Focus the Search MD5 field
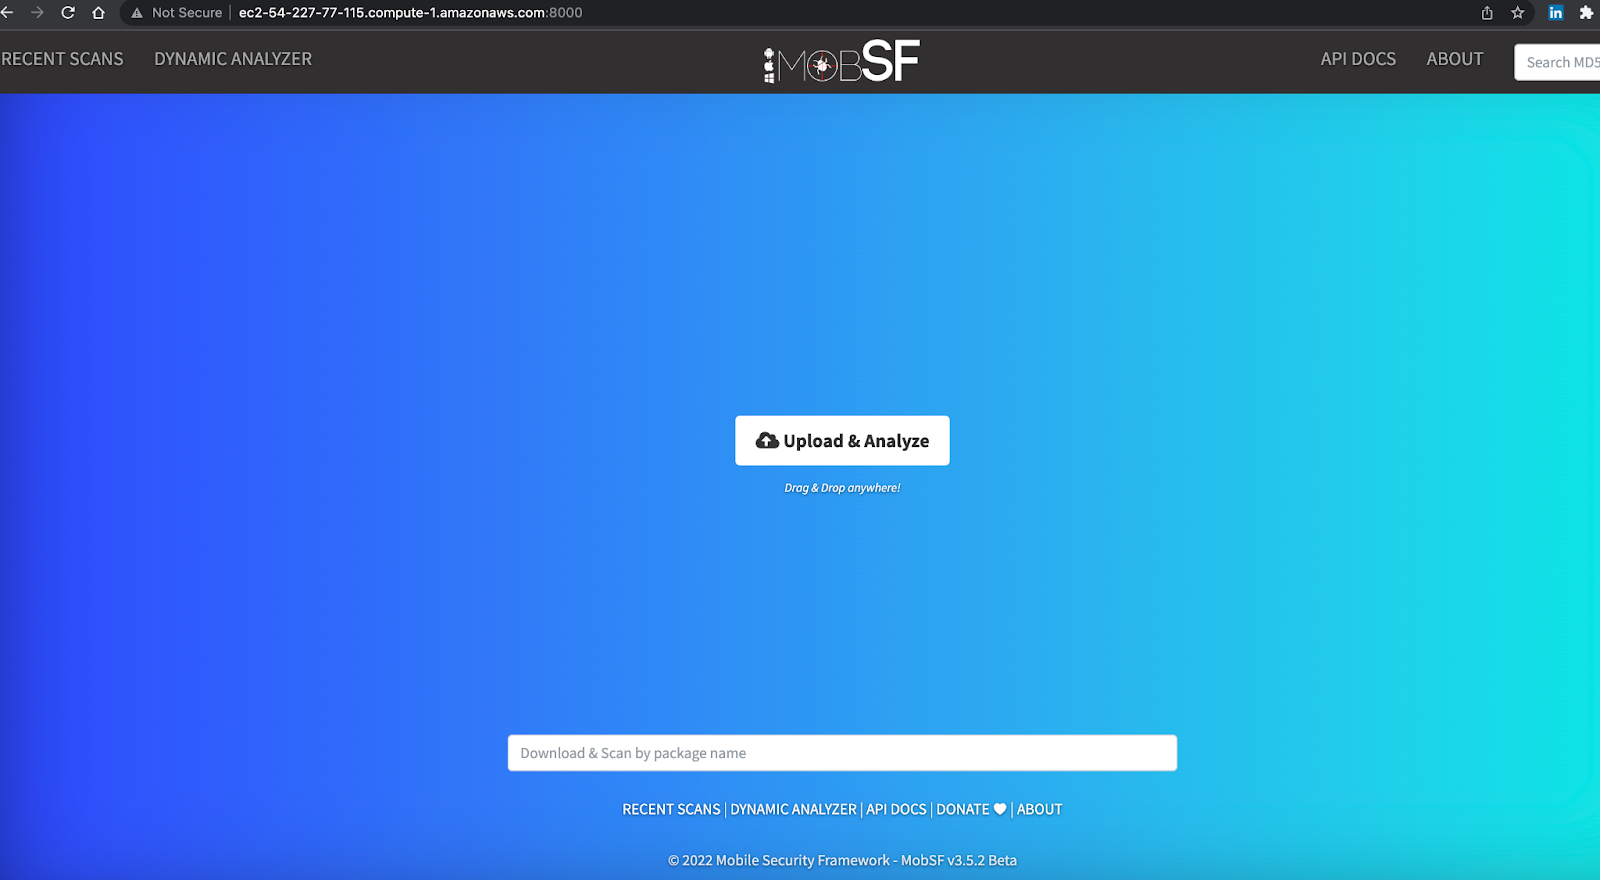 tap(1558, 62)
